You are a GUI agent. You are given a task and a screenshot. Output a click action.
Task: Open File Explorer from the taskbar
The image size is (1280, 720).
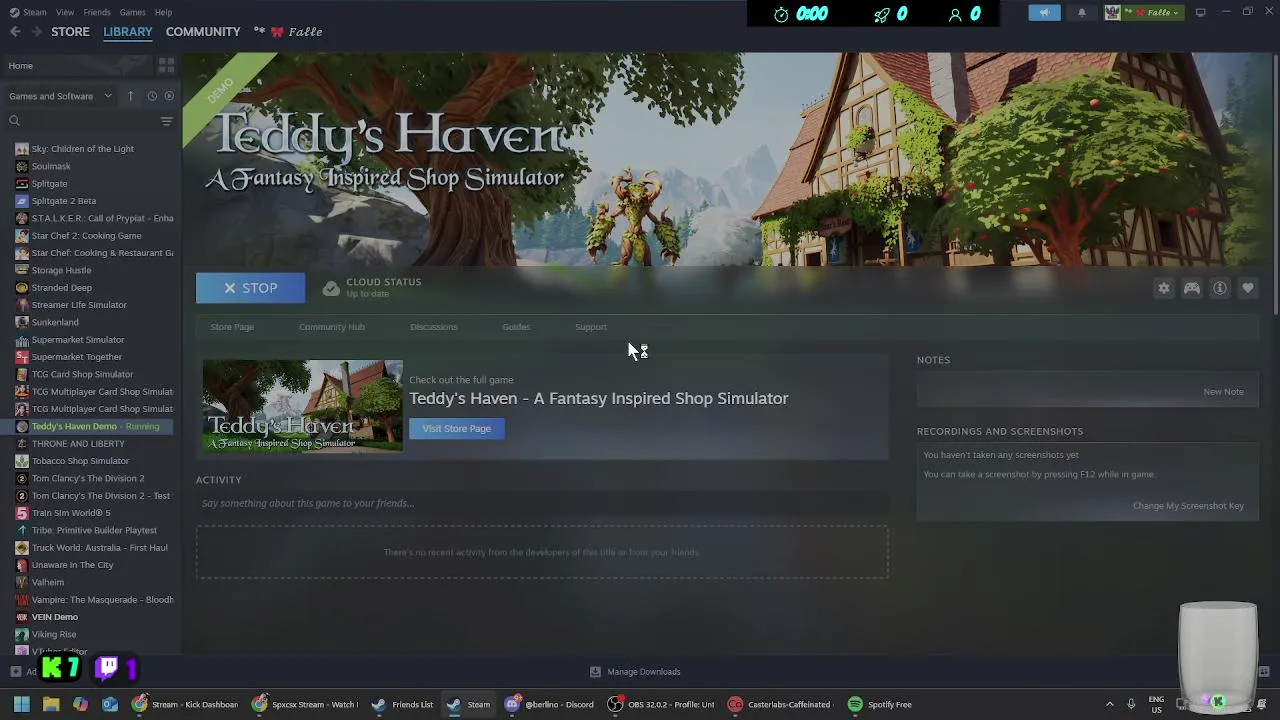(51, 704)
